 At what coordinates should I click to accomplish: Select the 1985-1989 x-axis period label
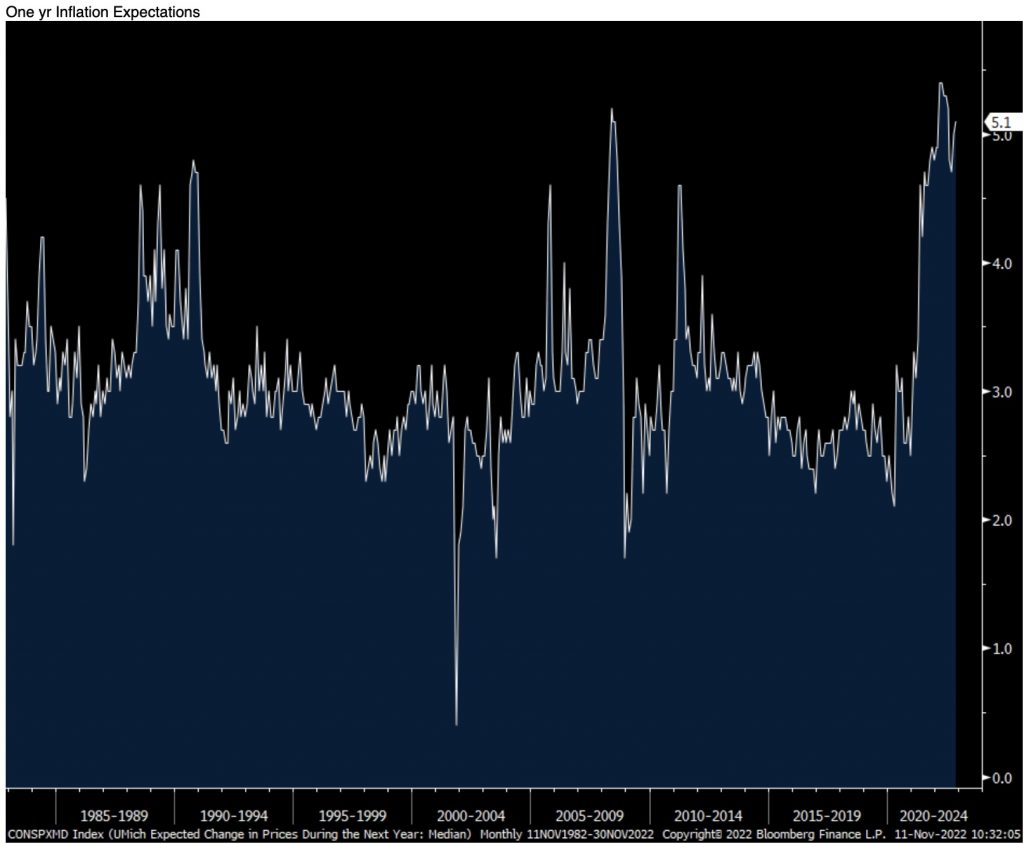pos(115,814)
